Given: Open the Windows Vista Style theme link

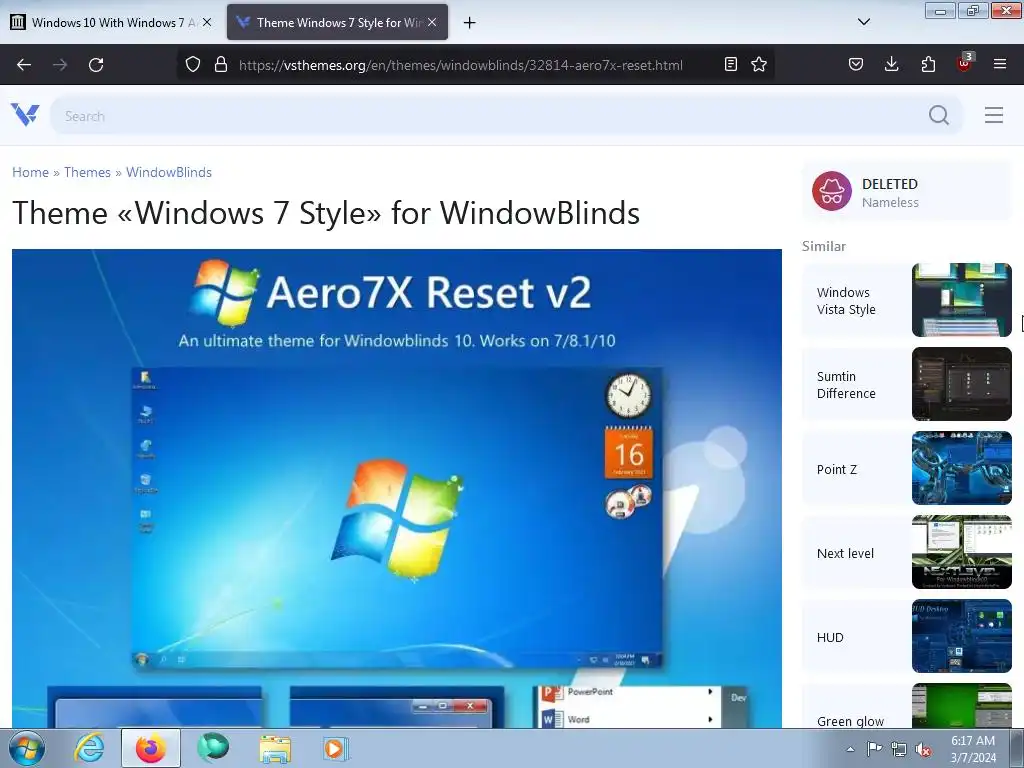Looking at the screenshot, I should (846, 301).
